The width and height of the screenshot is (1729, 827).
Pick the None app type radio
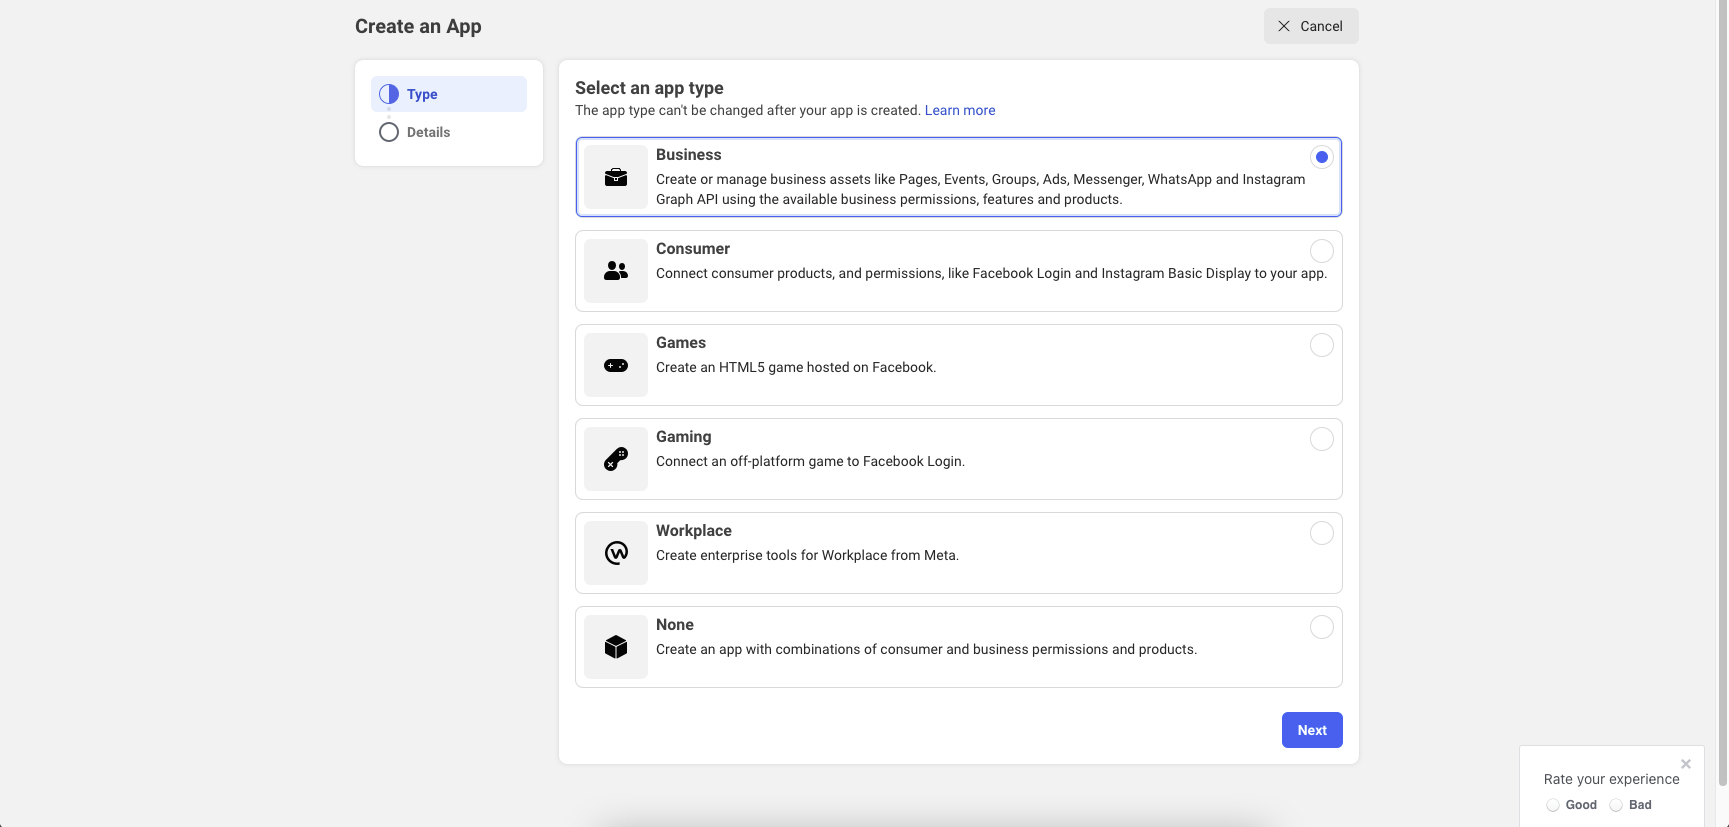pyautogui.click(x=1321, y=627)
